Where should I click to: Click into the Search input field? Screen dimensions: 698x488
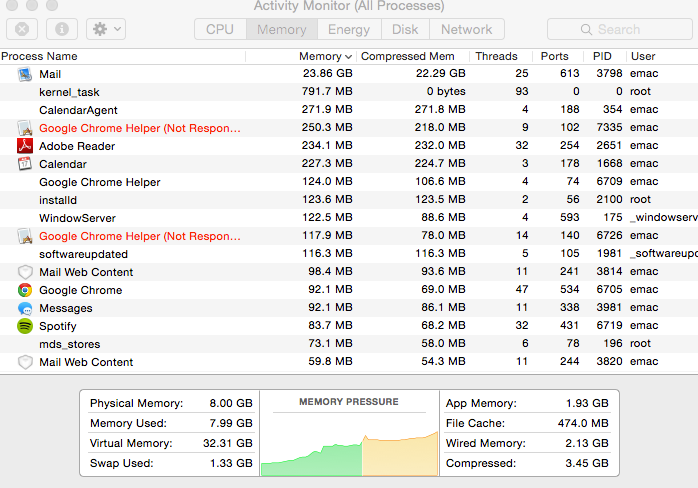620,29
